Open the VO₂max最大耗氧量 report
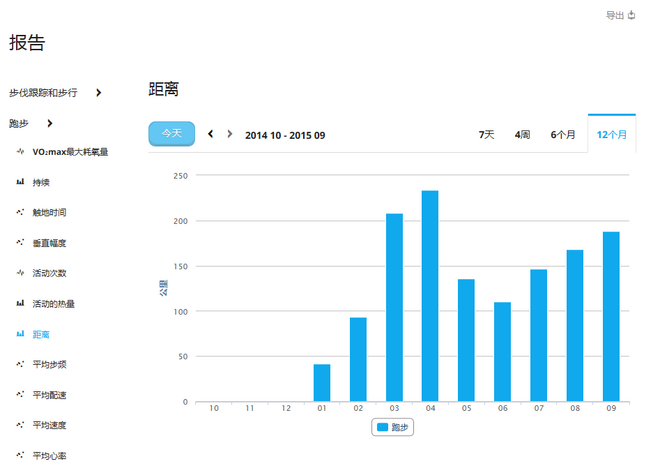 click(70, 152)
